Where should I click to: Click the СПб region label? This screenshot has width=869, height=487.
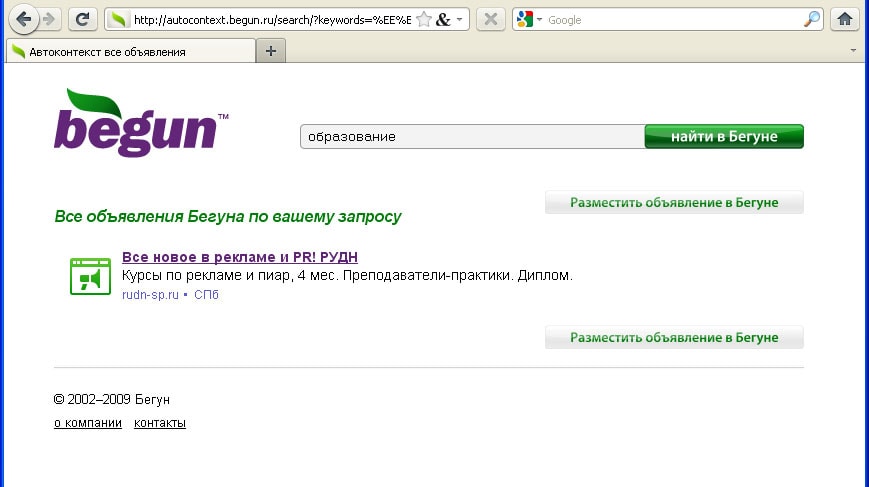point(206,295)
